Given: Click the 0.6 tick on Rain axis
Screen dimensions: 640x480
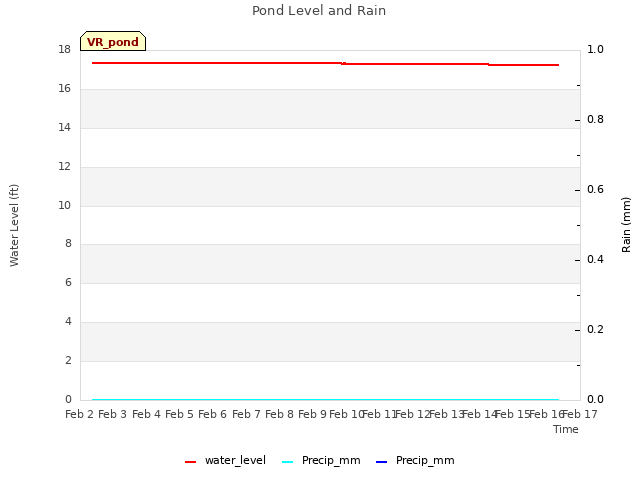Looking at the screenshot, I should (x=595, y=189).
